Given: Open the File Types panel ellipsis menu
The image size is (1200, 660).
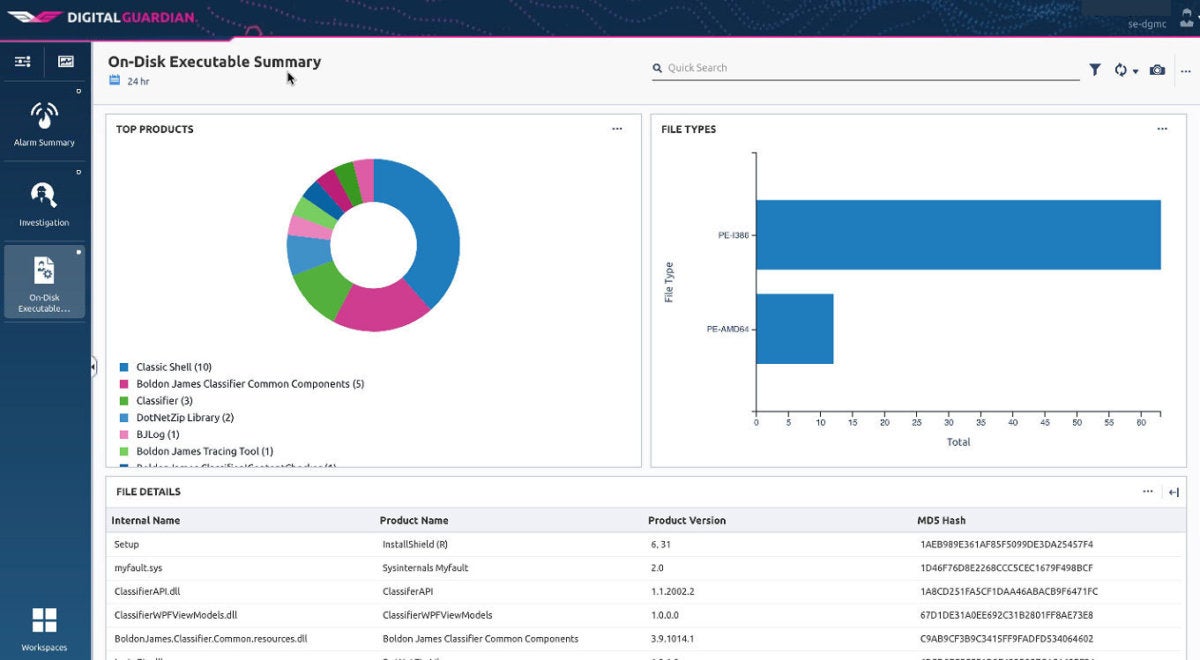Looking at the screenshot, I should pyautogui.click(x=1162, y=129).
